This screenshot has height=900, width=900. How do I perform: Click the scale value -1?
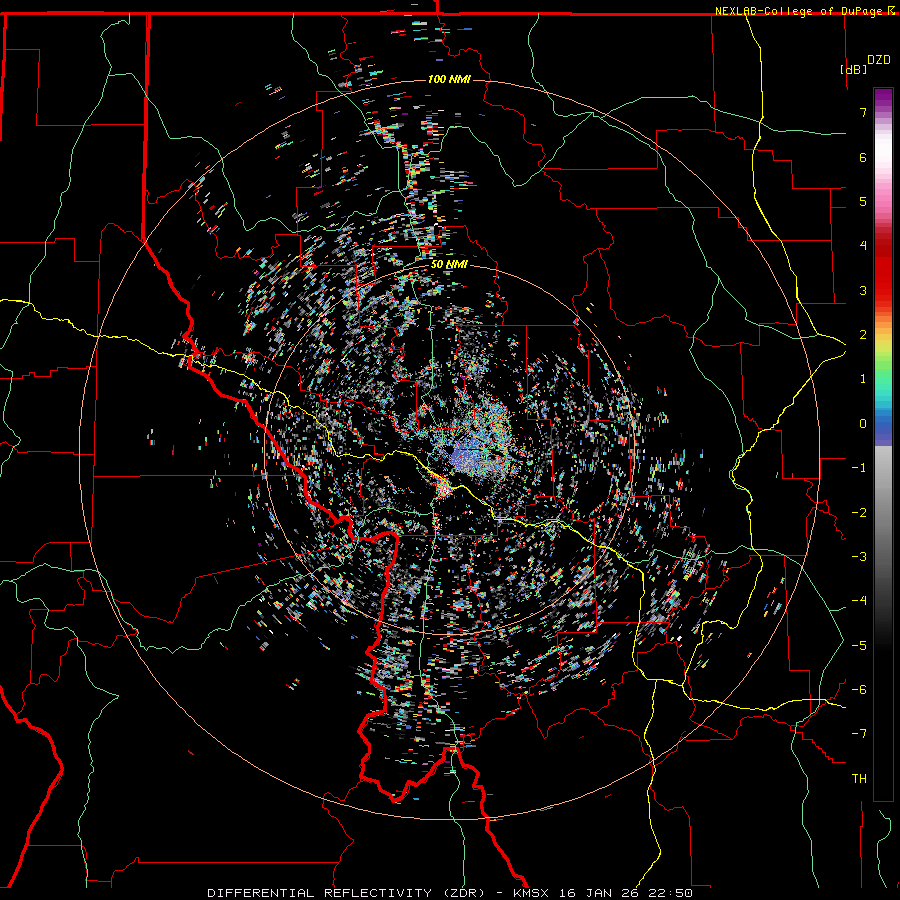pos(859,468)
